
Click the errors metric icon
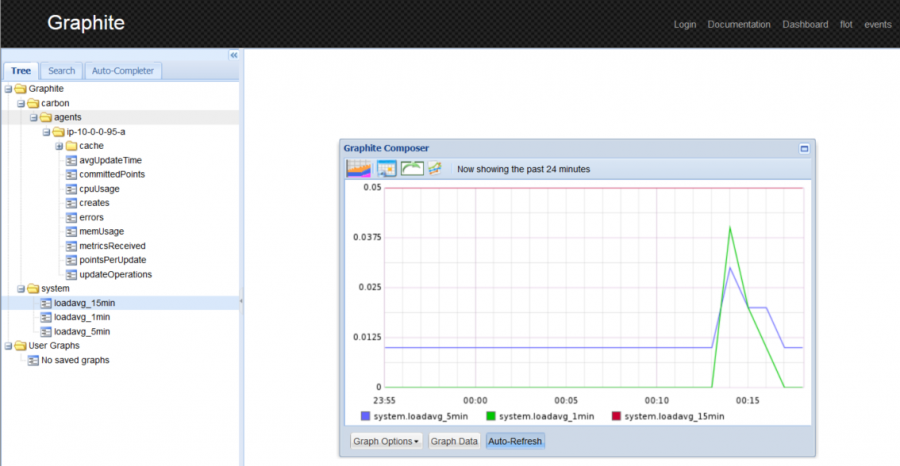click(x=71, y=218)
